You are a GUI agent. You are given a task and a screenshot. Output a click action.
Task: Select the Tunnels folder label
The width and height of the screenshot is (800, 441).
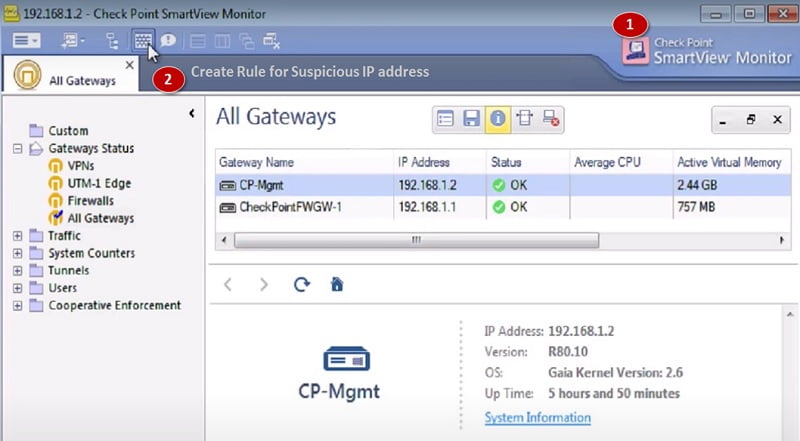(x=68, y=271)
